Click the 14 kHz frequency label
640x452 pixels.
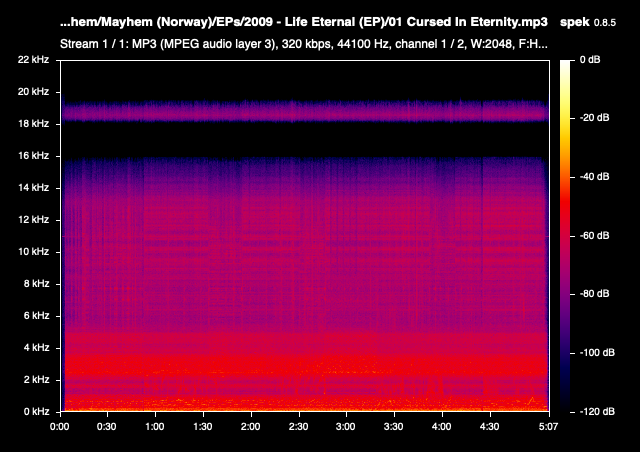point(33,187)
